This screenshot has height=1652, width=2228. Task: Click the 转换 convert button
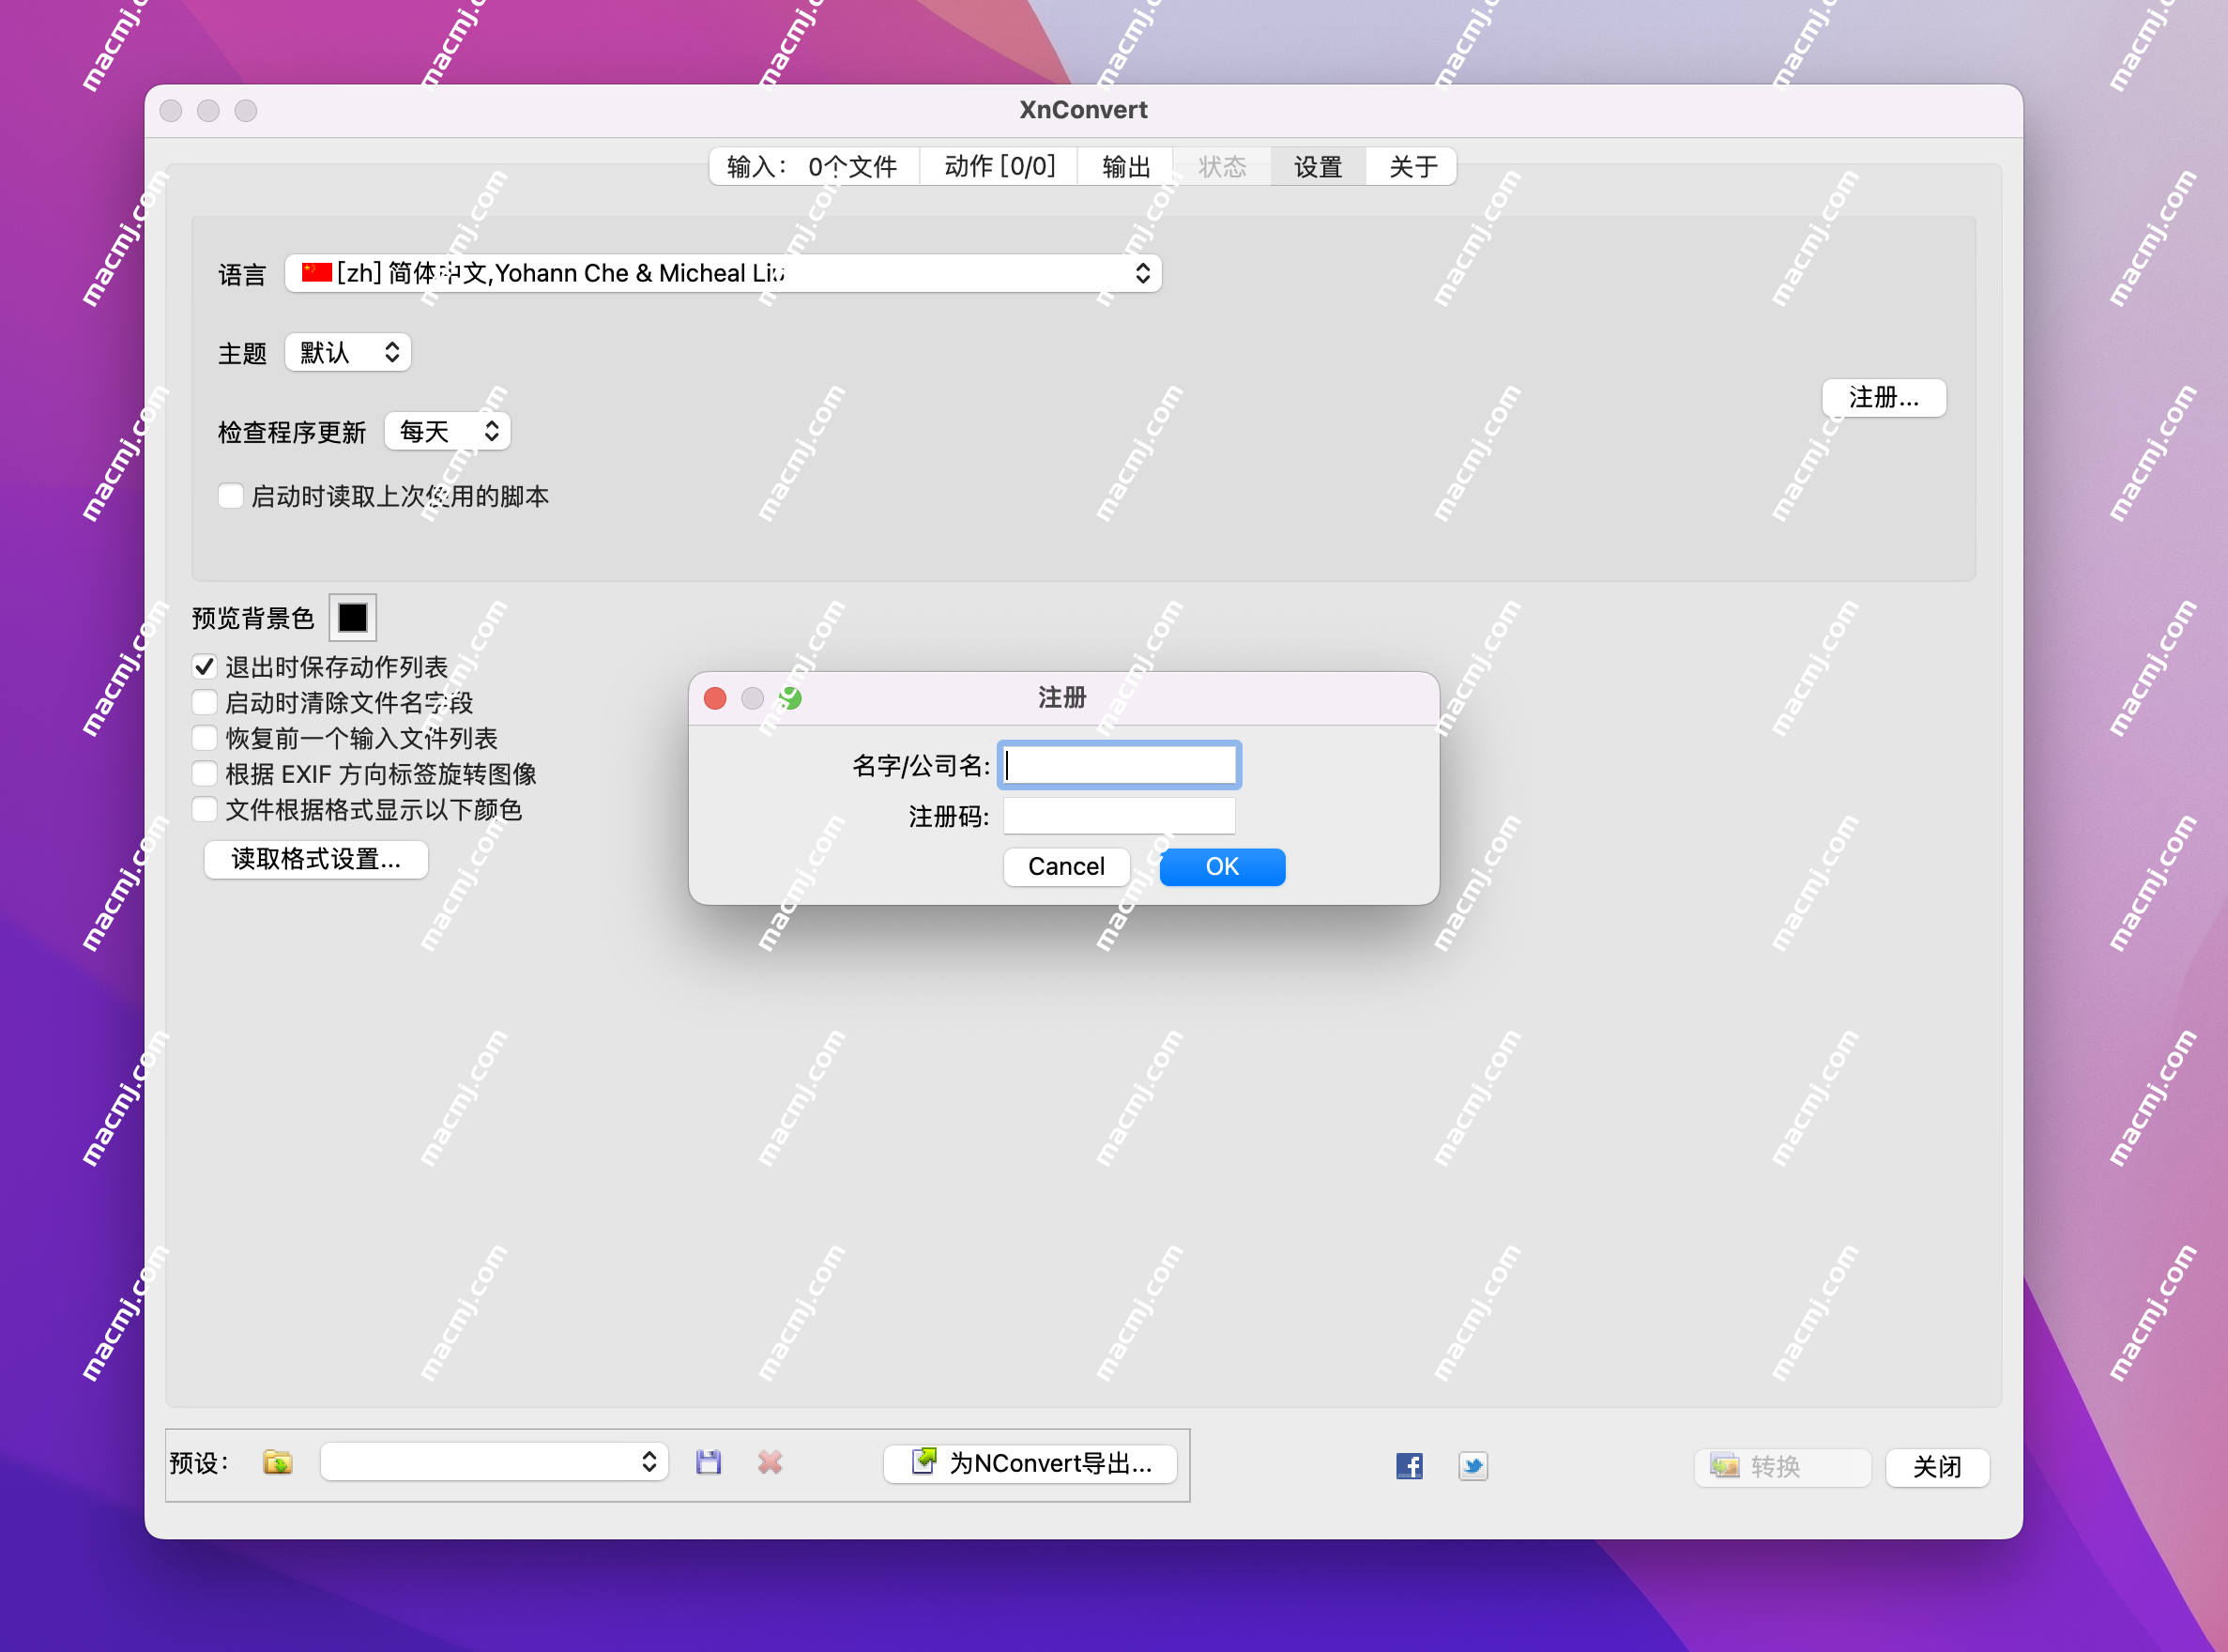tap(1782, 1467)
